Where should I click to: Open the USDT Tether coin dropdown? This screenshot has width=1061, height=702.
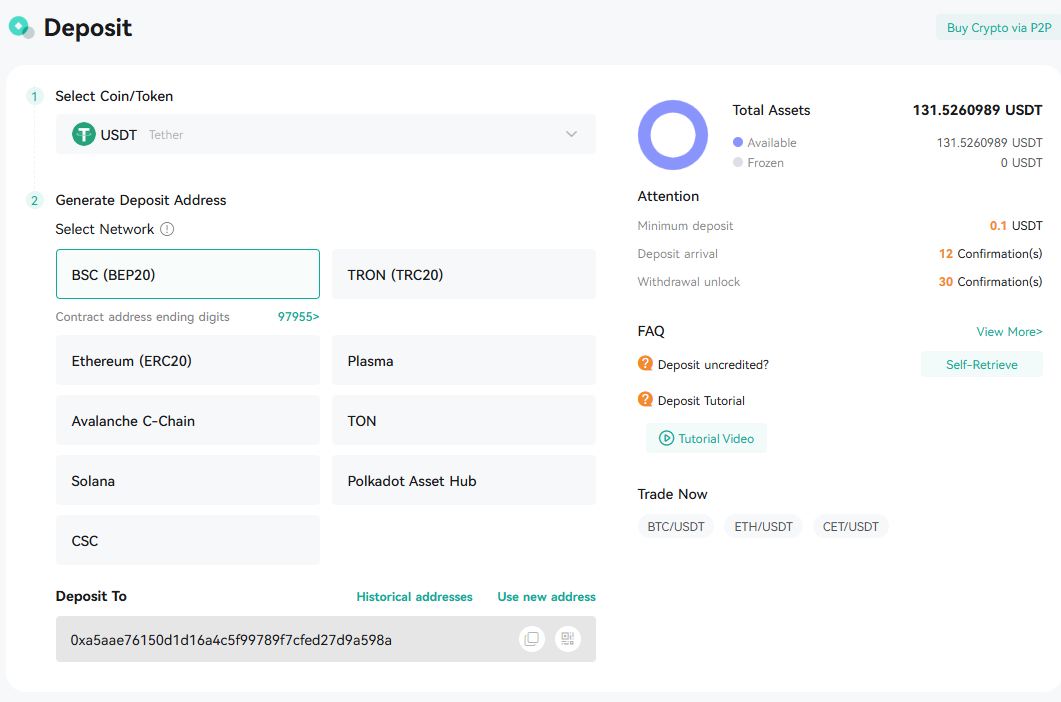pos(325,134)
